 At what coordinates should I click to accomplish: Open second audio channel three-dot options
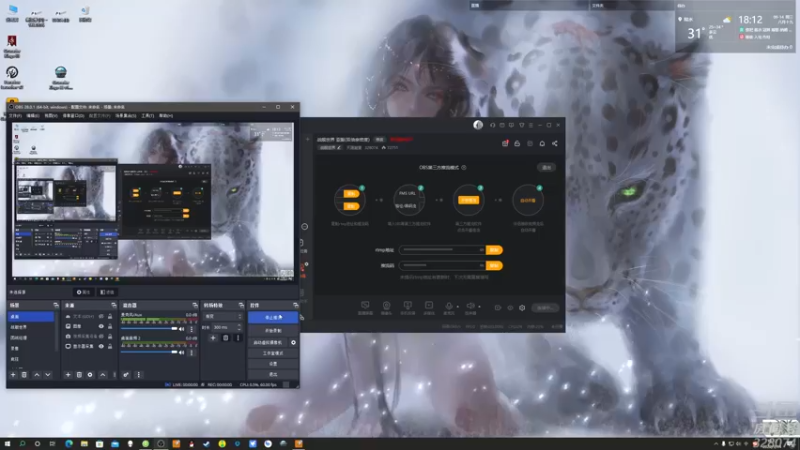(x=192, y=352)
